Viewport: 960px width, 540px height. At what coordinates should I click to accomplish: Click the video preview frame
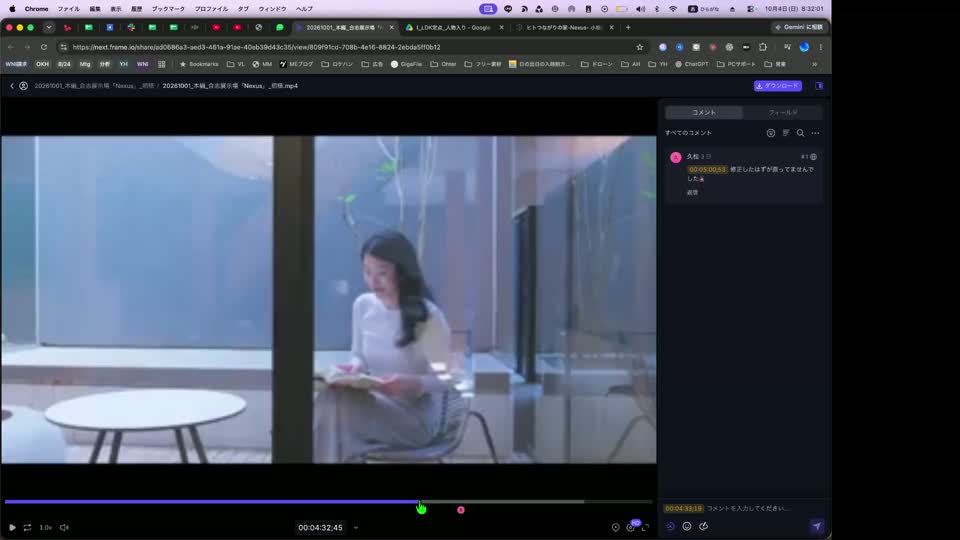click(x=329, y=299)
